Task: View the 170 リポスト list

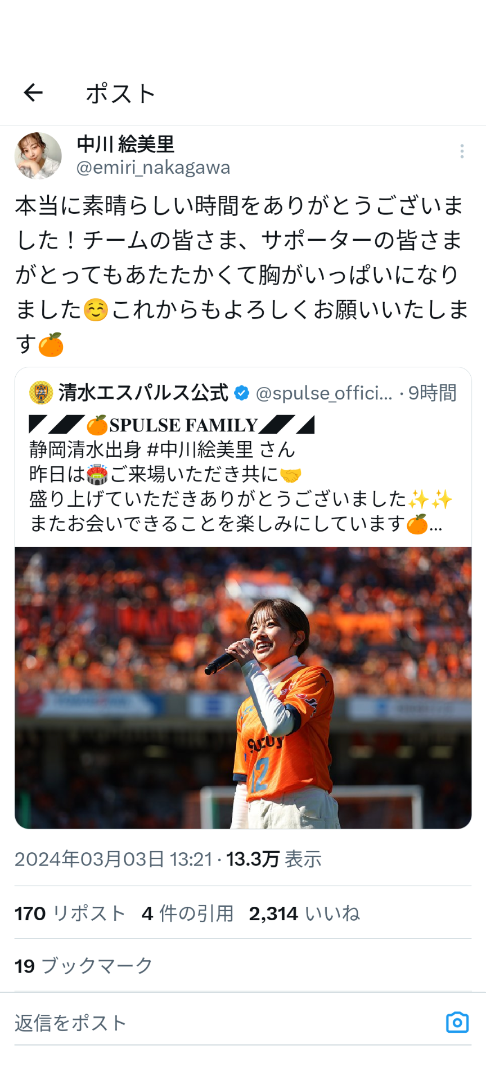Action: tap(70, 914)
